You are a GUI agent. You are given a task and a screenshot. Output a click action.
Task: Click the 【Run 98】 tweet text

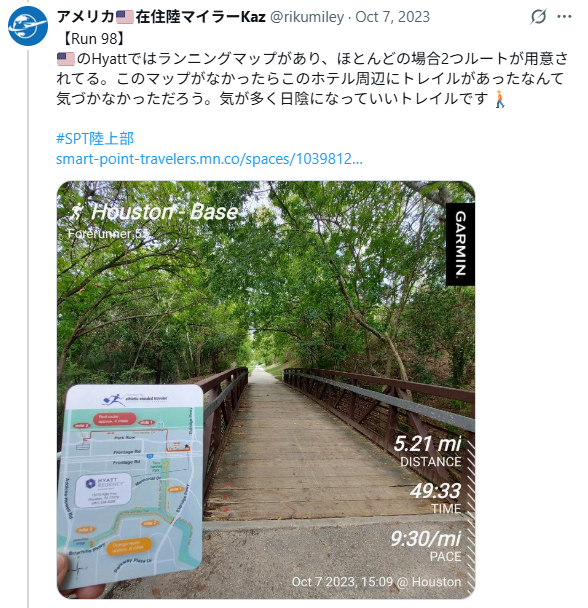pos(92,39)
